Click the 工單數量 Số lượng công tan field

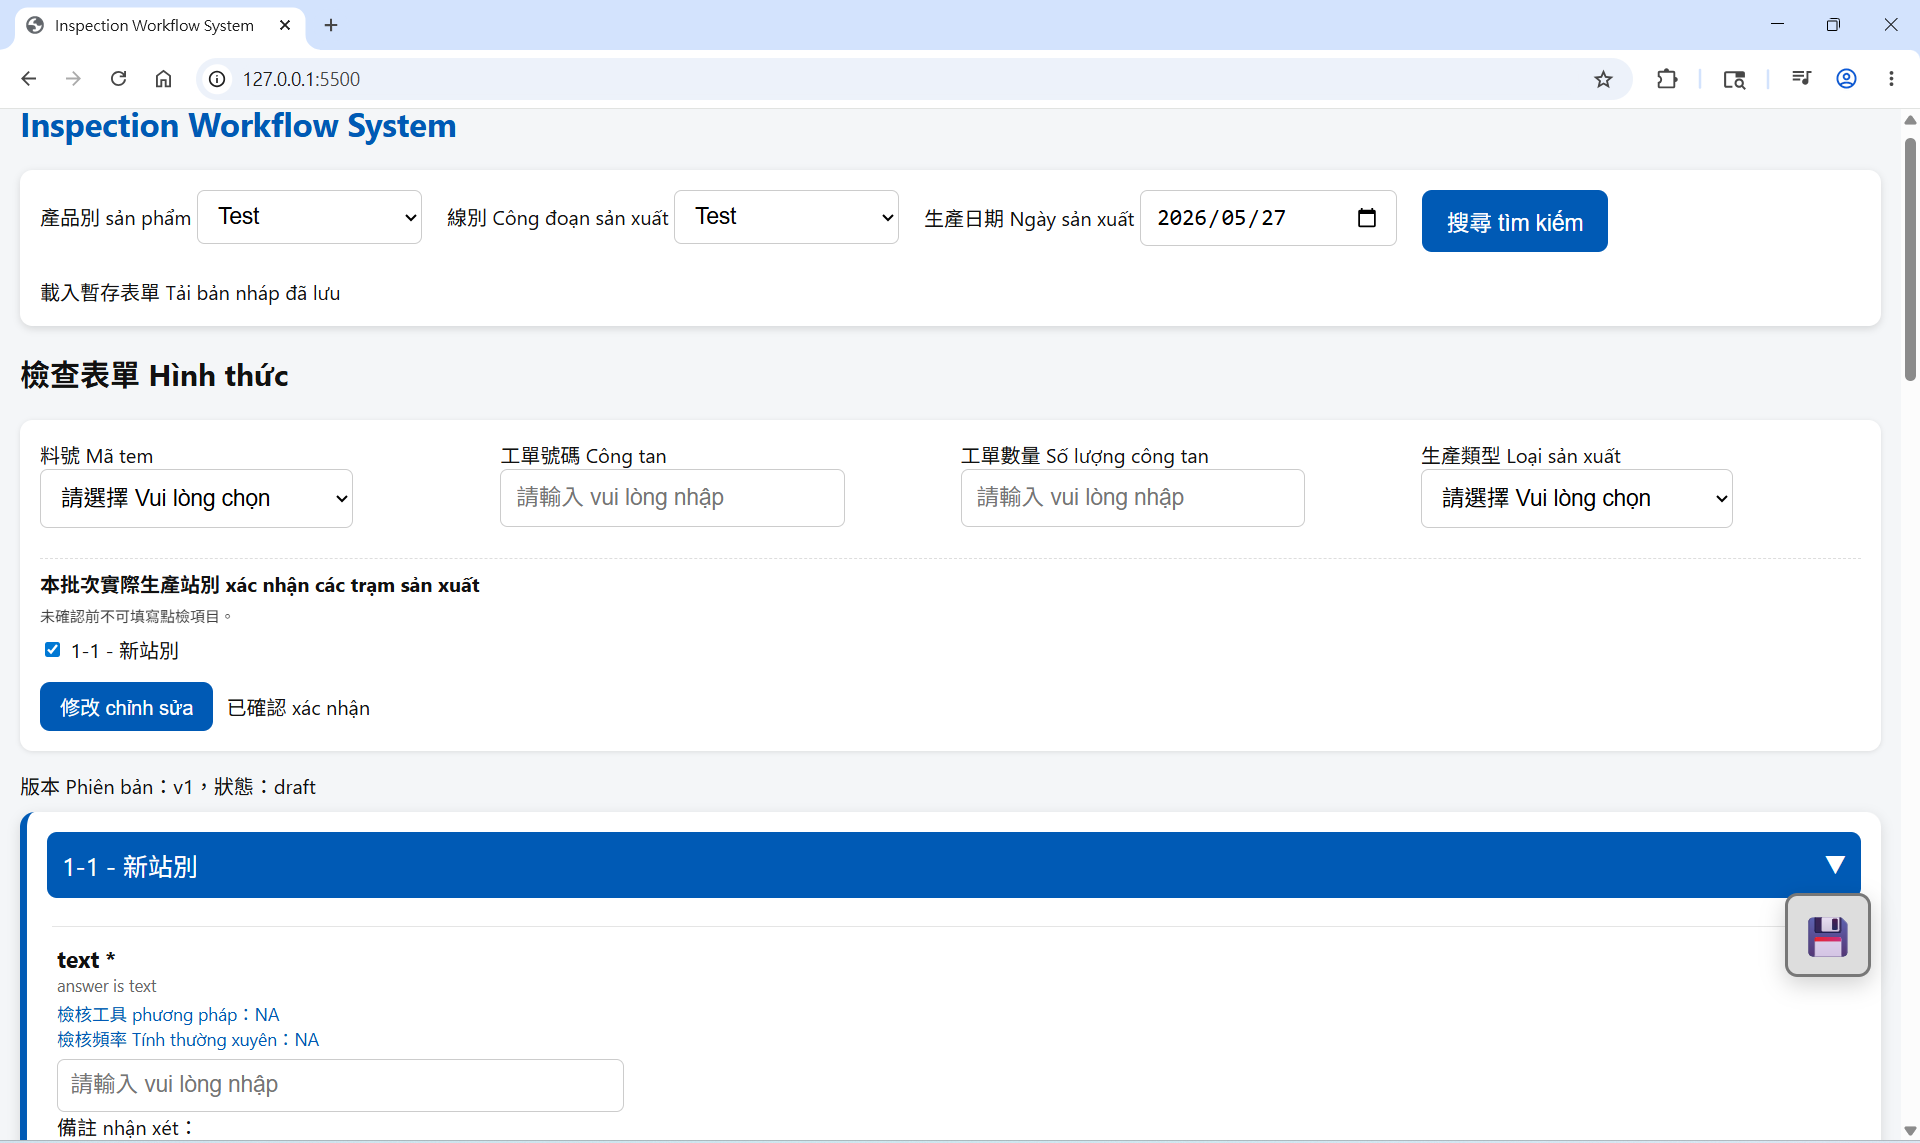pyautogui.click(x=1132, y=498)
